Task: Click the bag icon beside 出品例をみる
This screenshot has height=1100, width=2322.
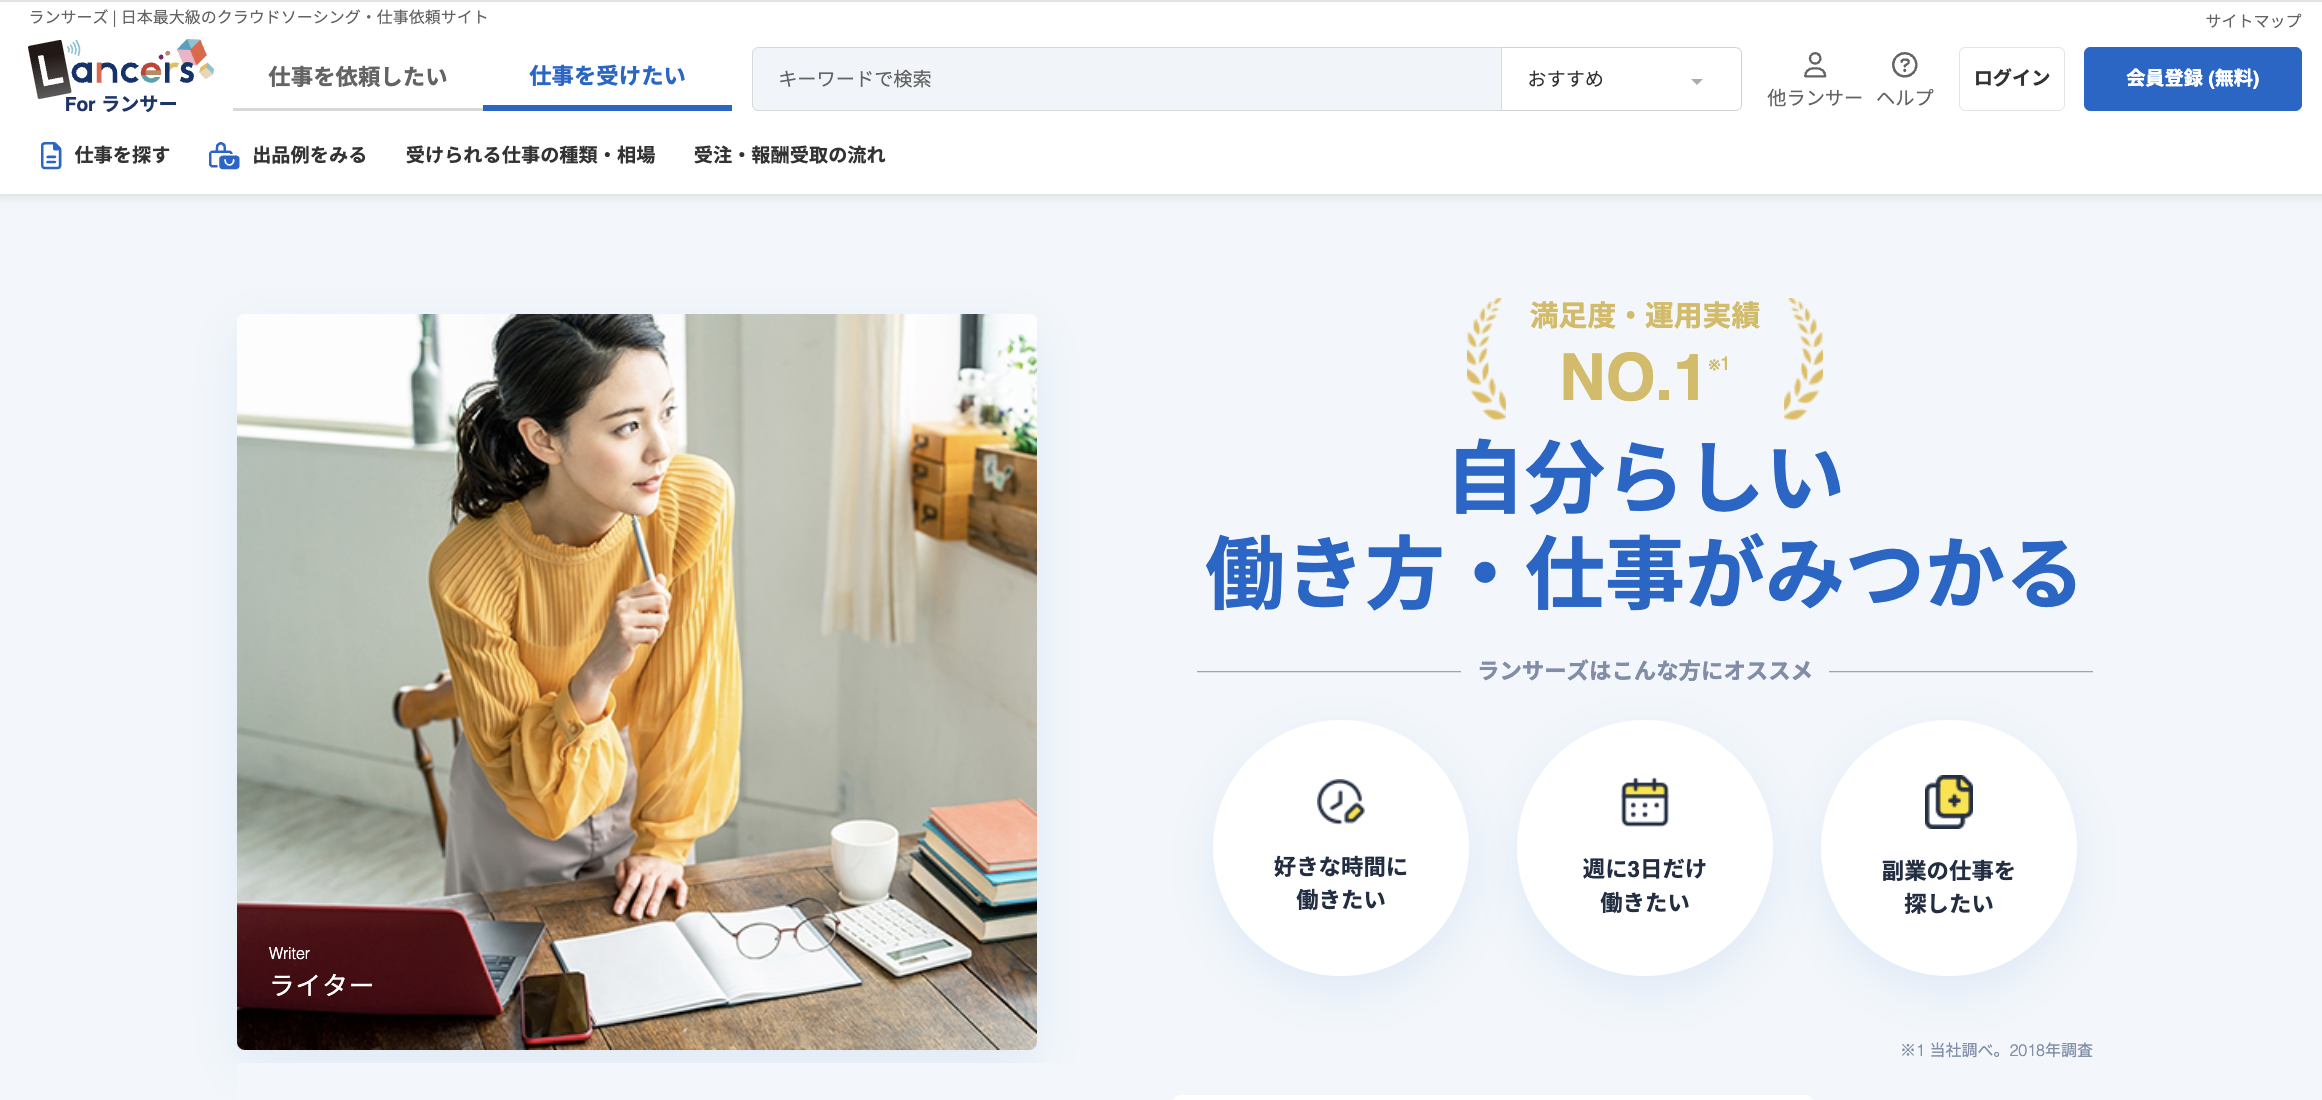Action: tap(223, 155)
